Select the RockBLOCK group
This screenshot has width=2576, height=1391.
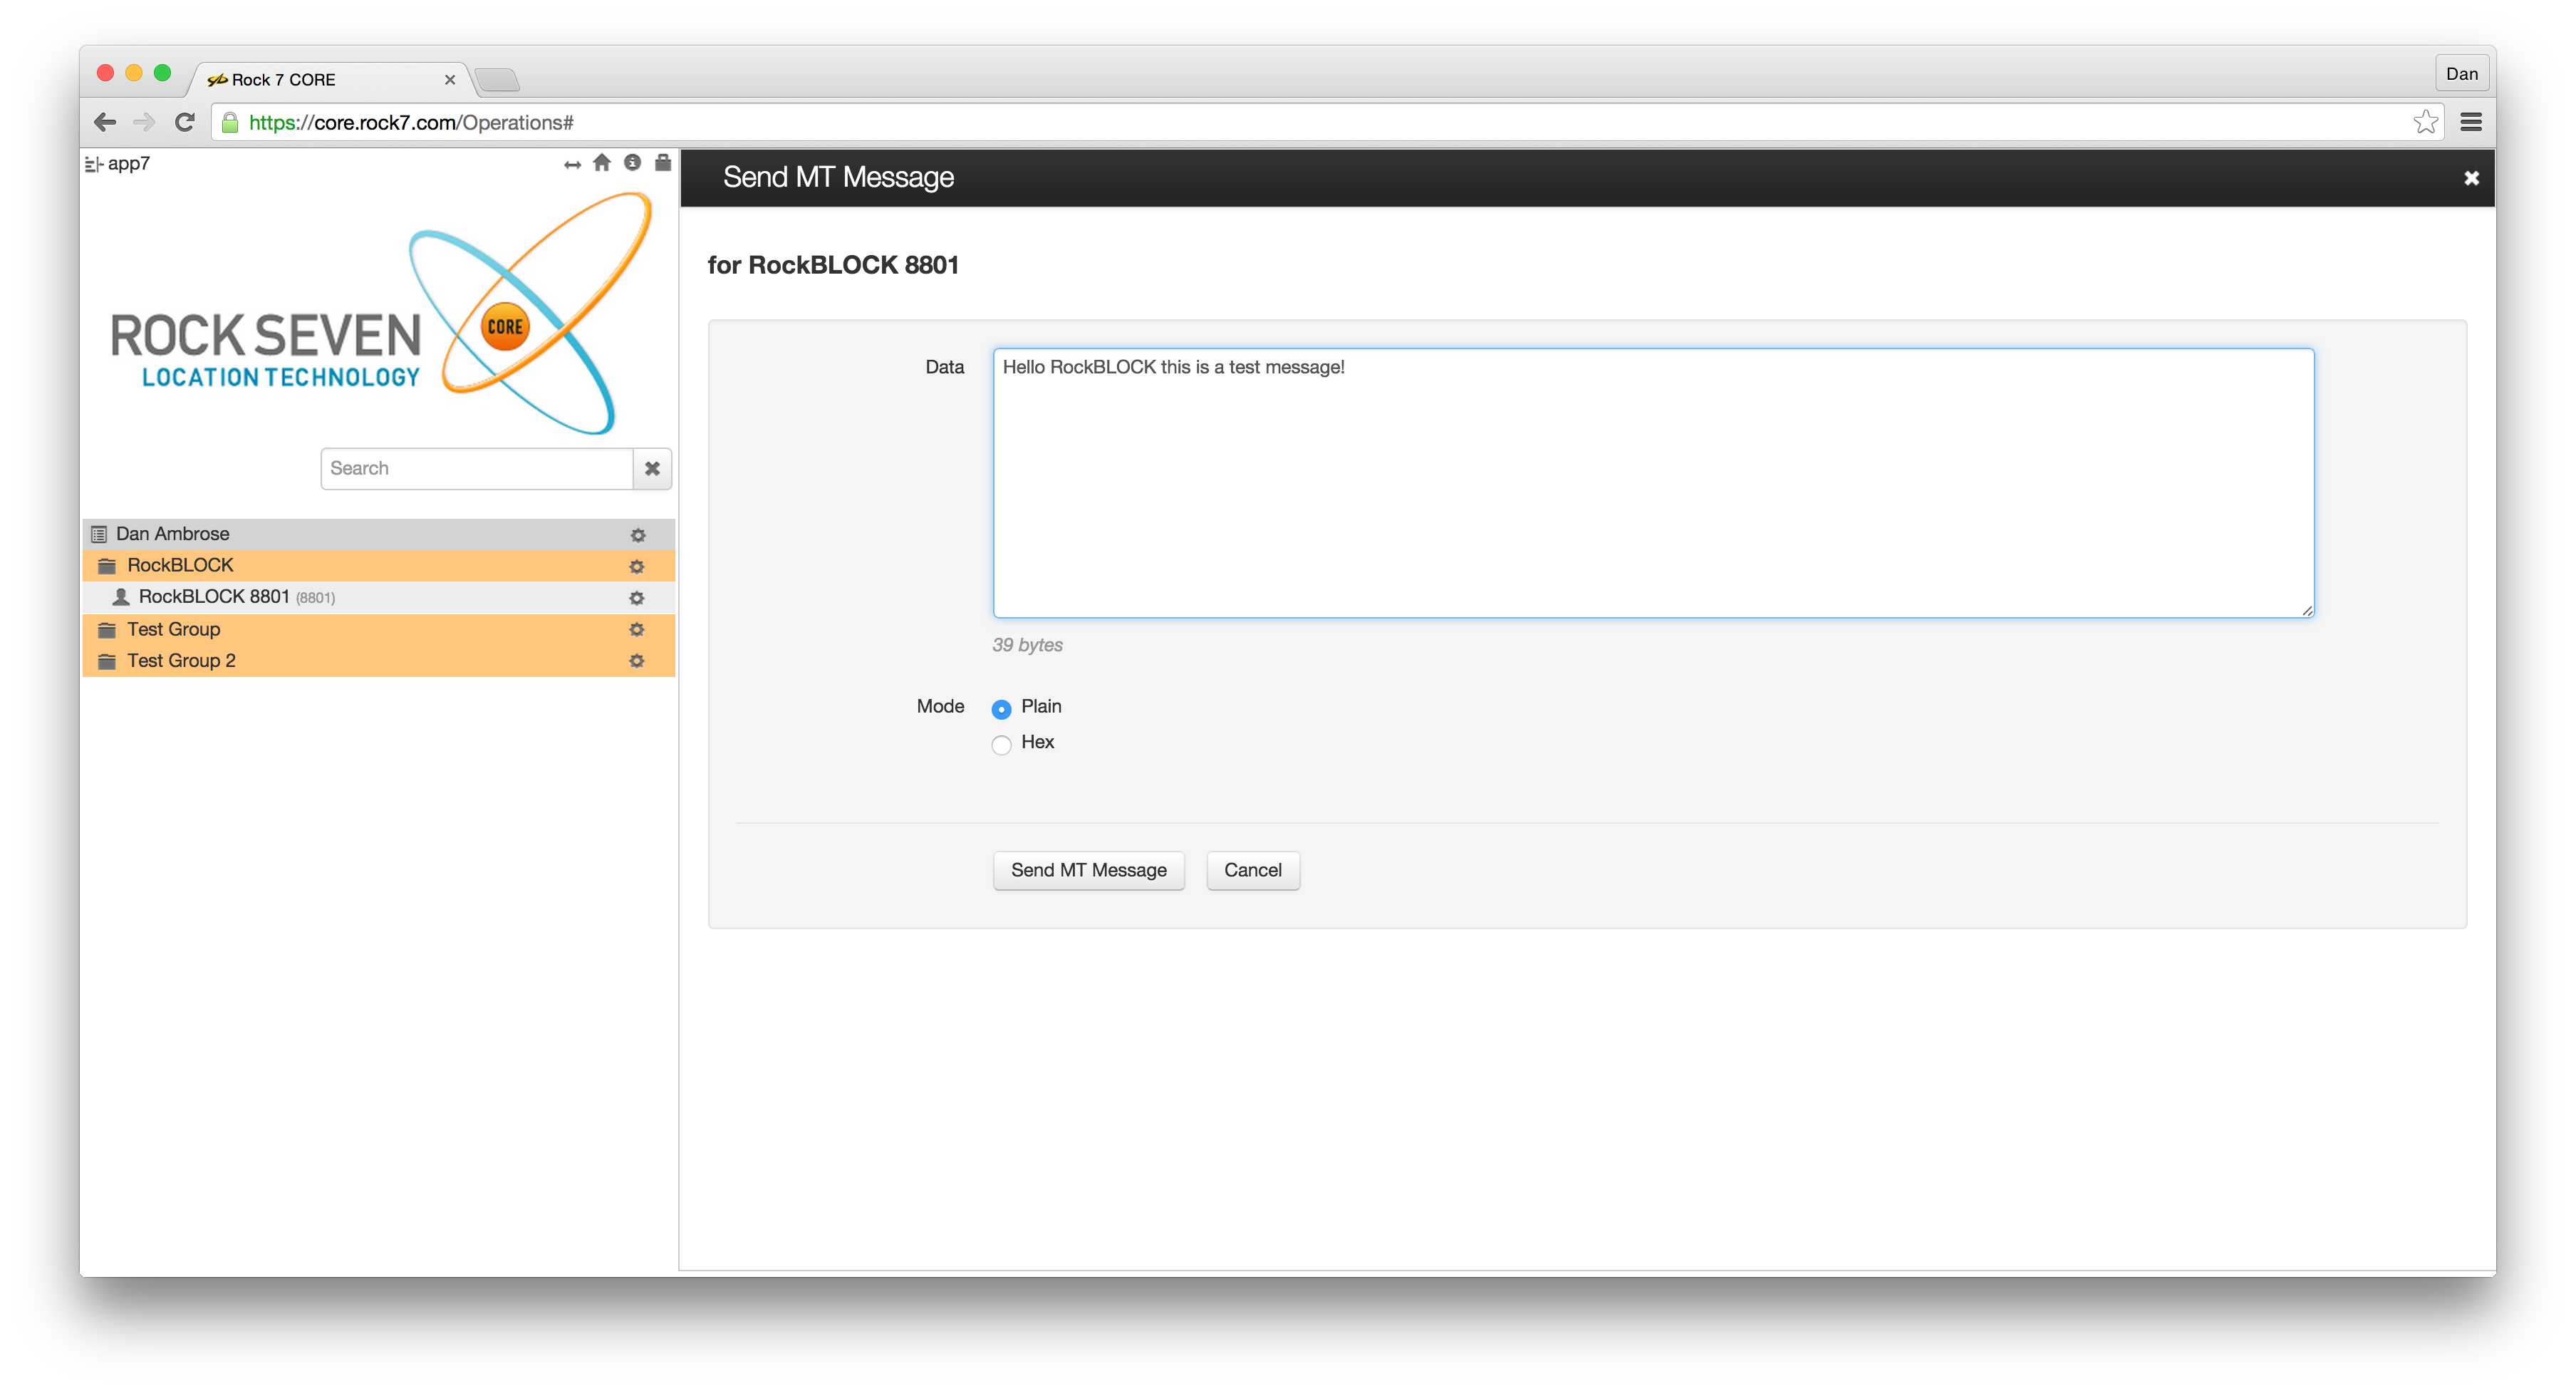point(378,566)
